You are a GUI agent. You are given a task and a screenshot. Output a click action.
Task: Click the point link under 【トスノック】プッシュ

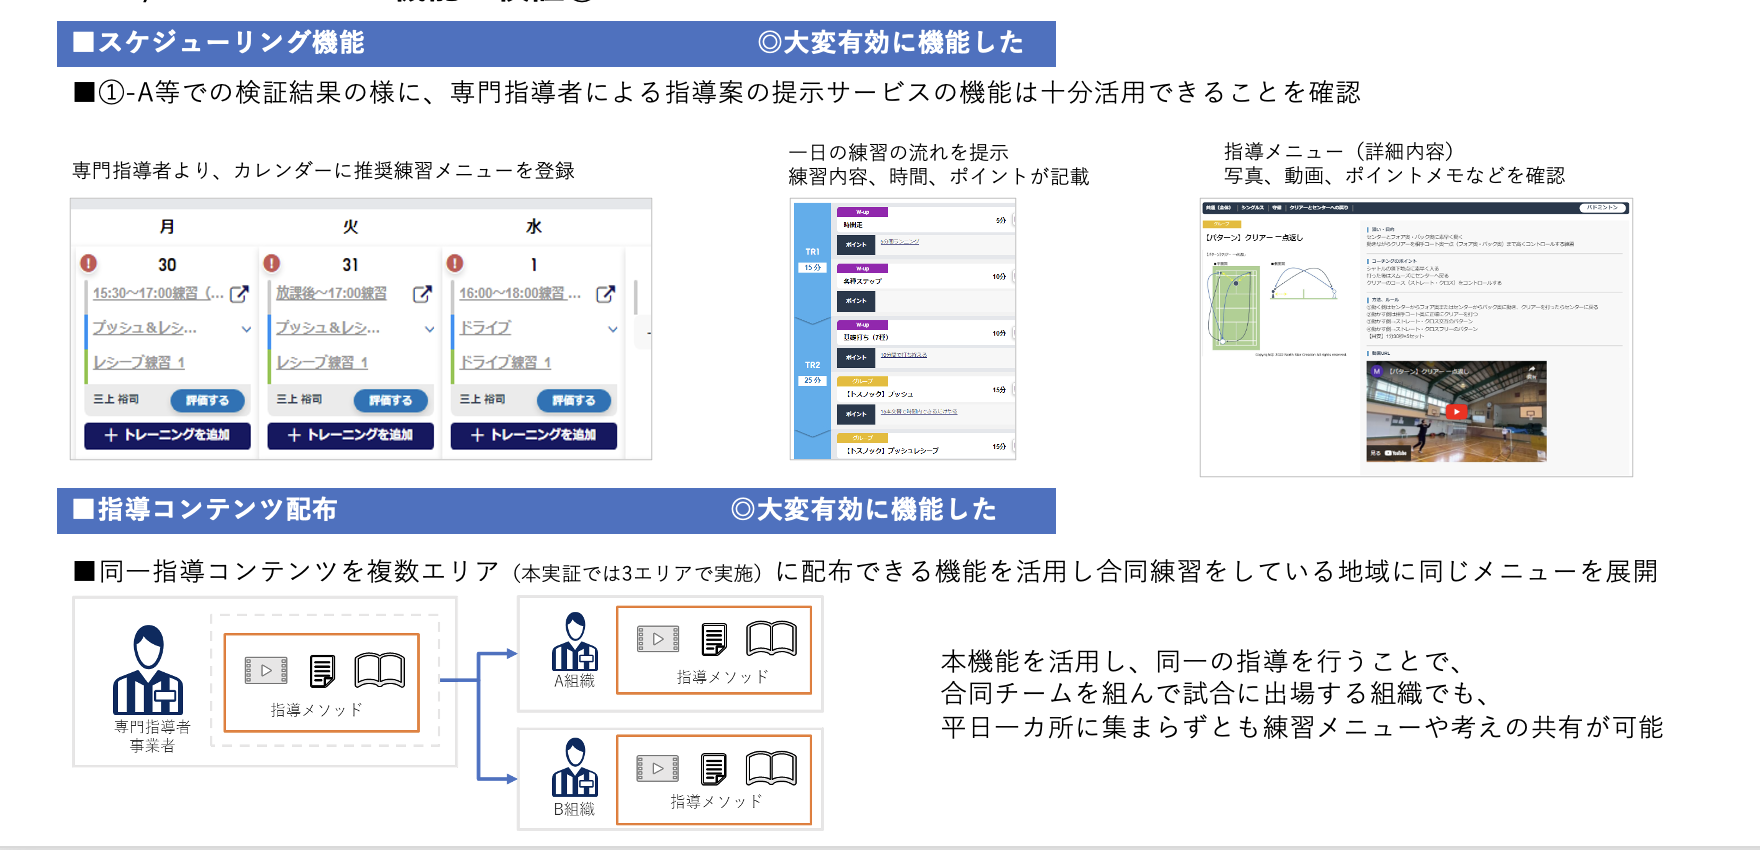click(919, 411)
